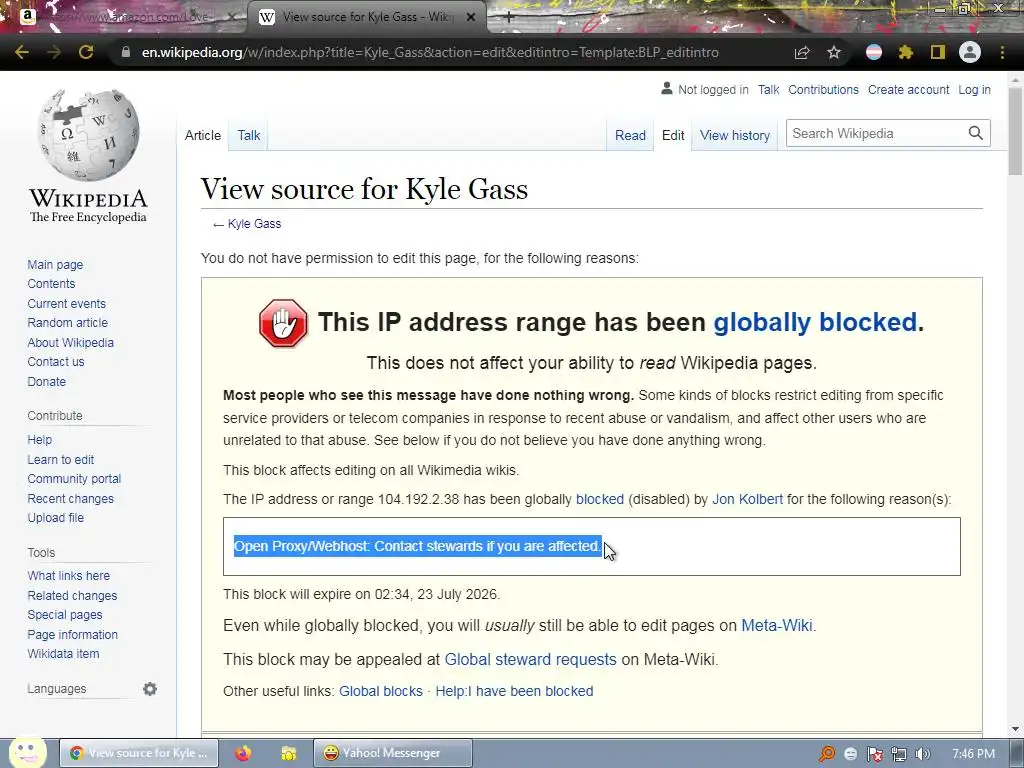Viewport: 1024px width, 768px height.
Task: Open a Random article
Action: pos(67,322)
